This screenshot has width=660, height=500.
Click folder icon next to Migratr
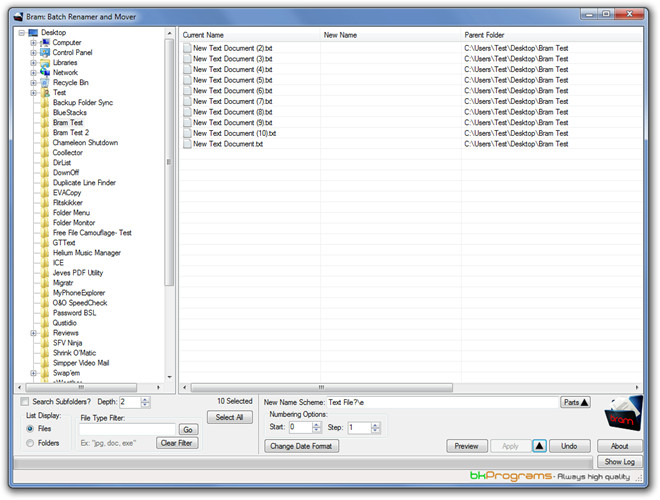45,283
